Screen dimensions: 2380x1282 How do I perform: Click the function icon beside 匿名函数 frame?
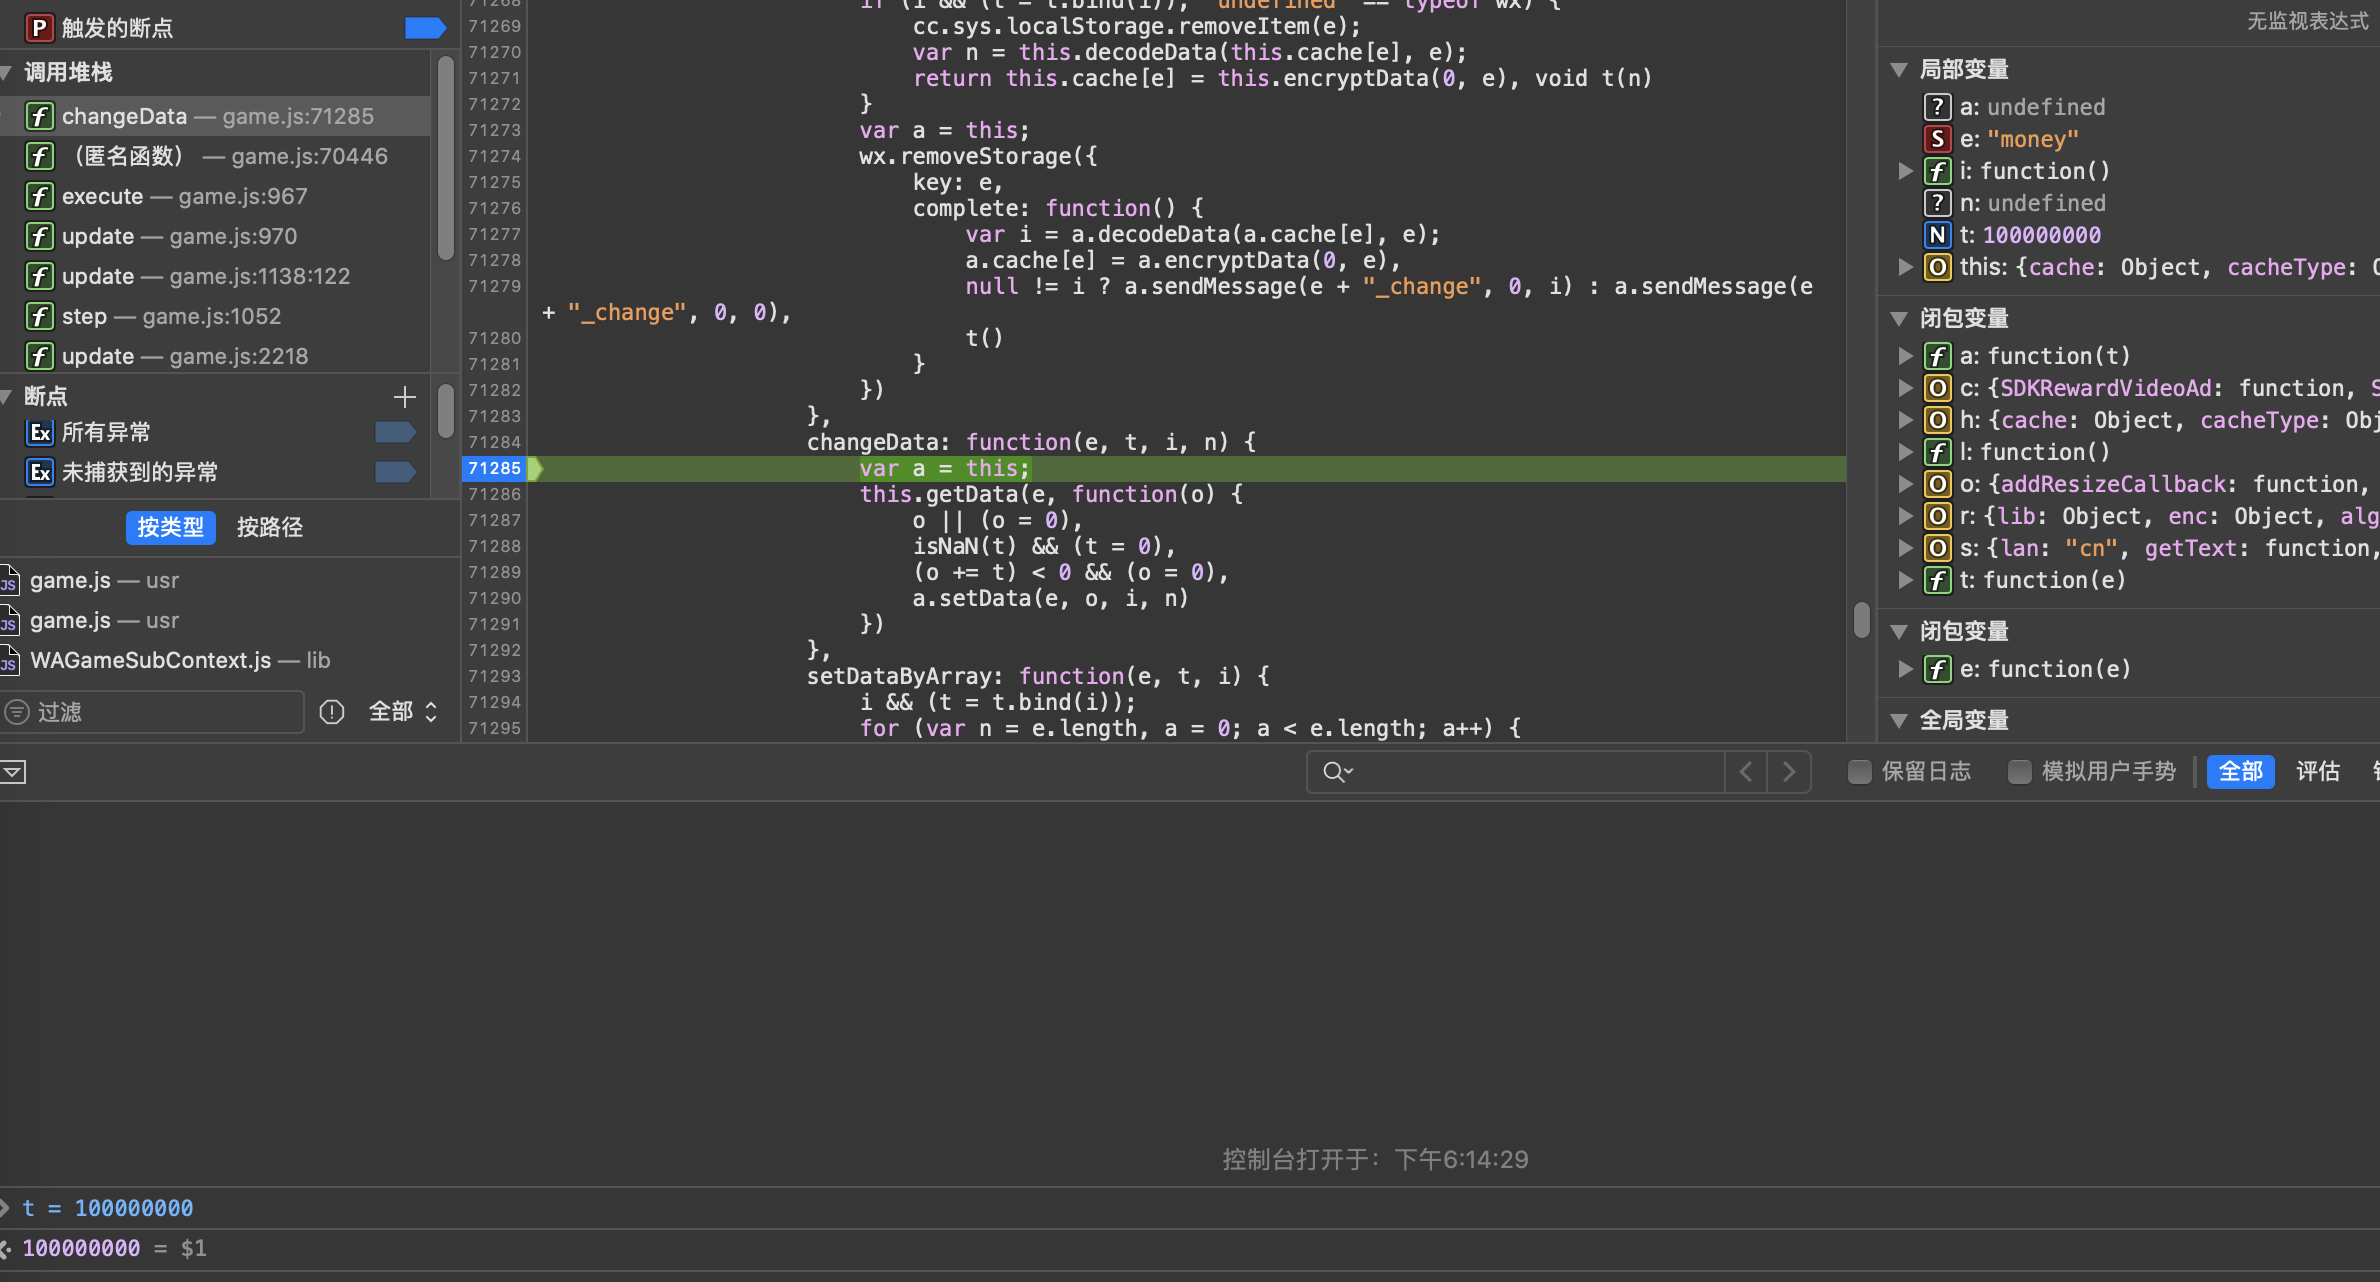pos(39,156)
